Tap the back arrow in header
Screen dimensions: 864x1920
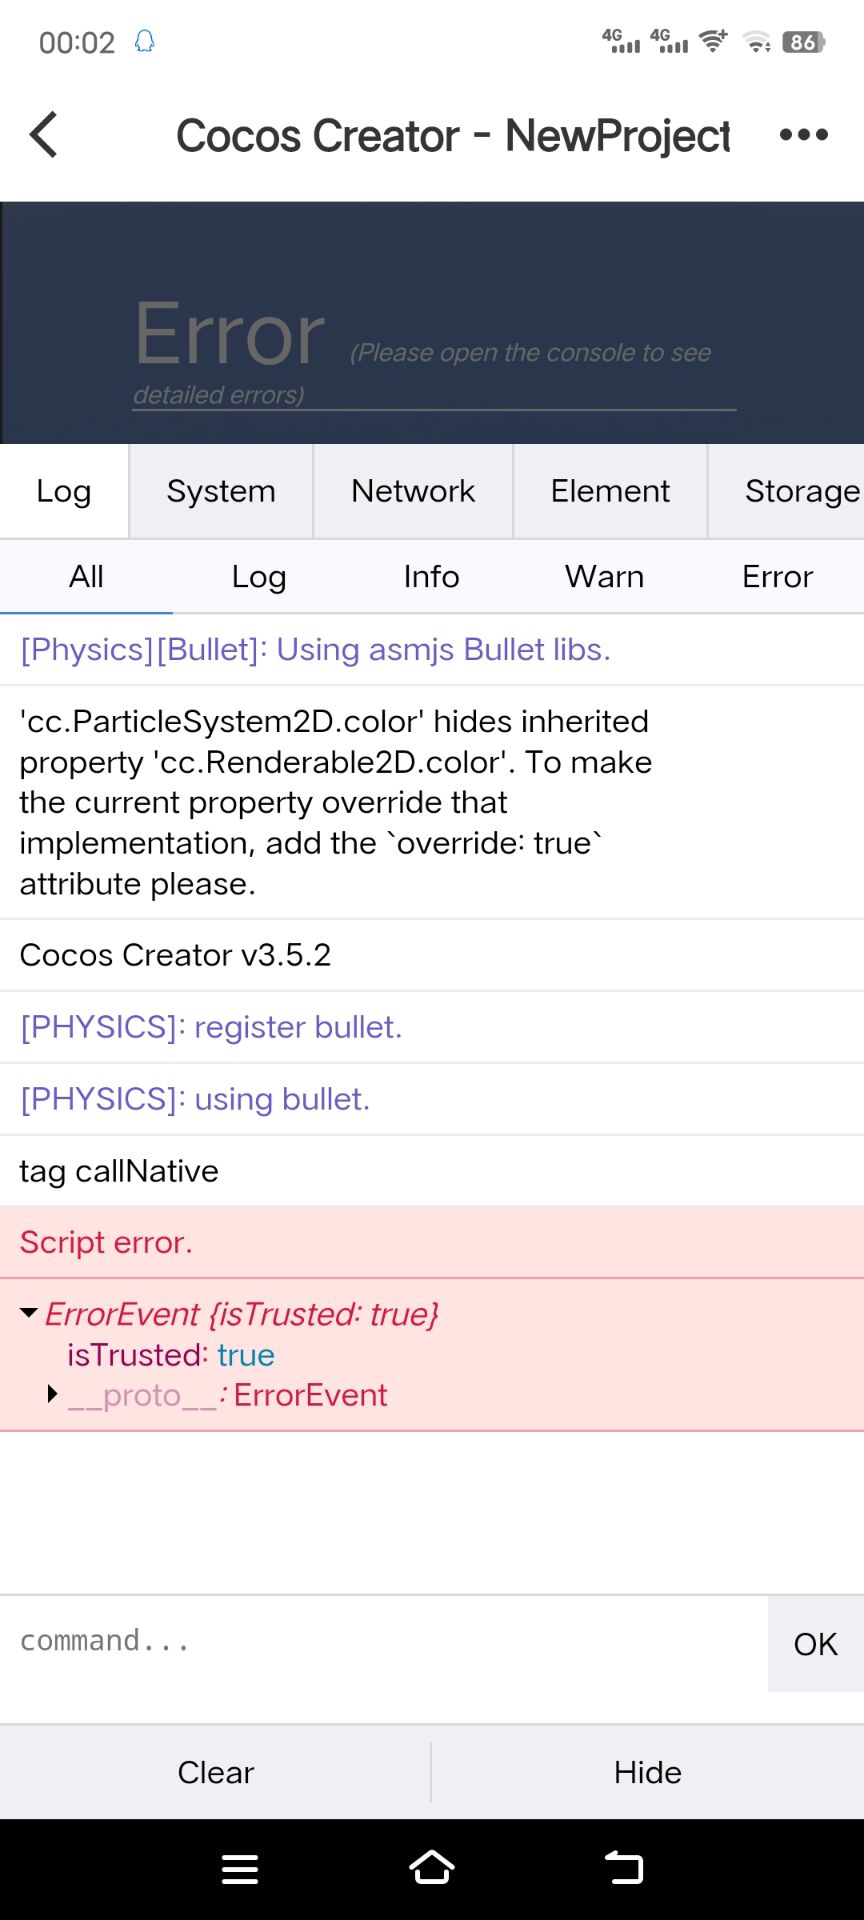coord(44,135)
